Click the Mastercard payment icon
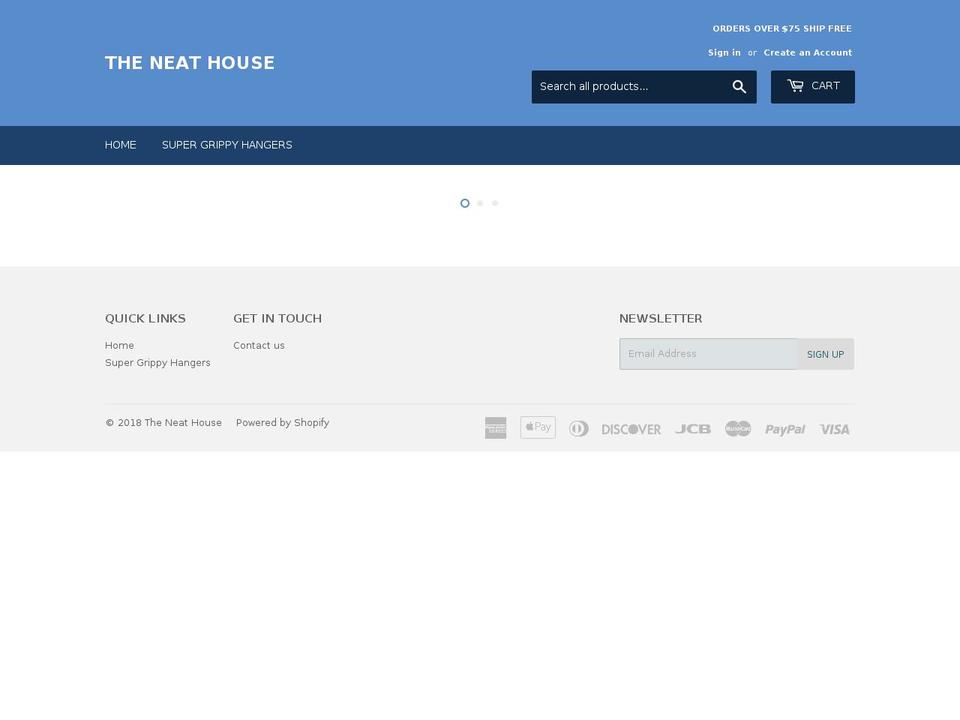The height and width of the screenshot is (720, 960). (x=738, y=429)
